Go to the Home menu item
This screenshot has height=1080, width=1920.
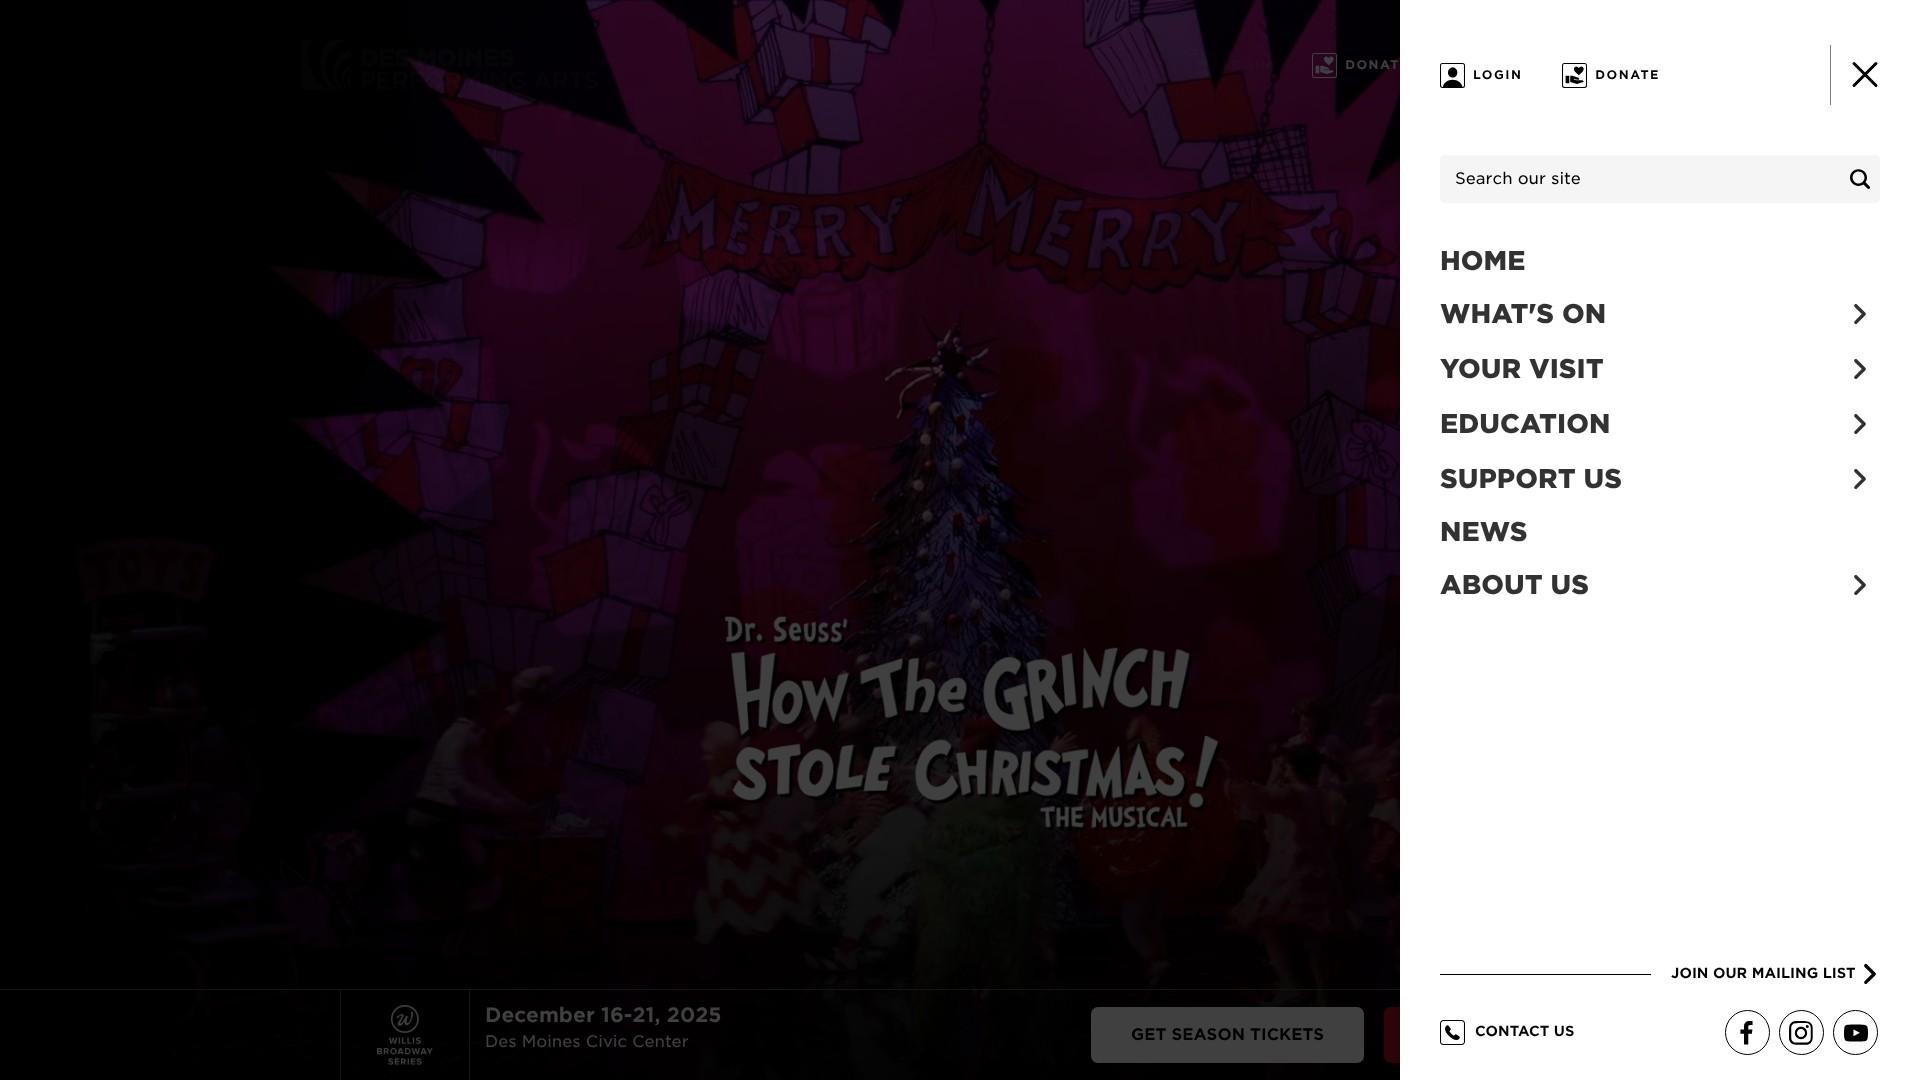[1482, 261]
